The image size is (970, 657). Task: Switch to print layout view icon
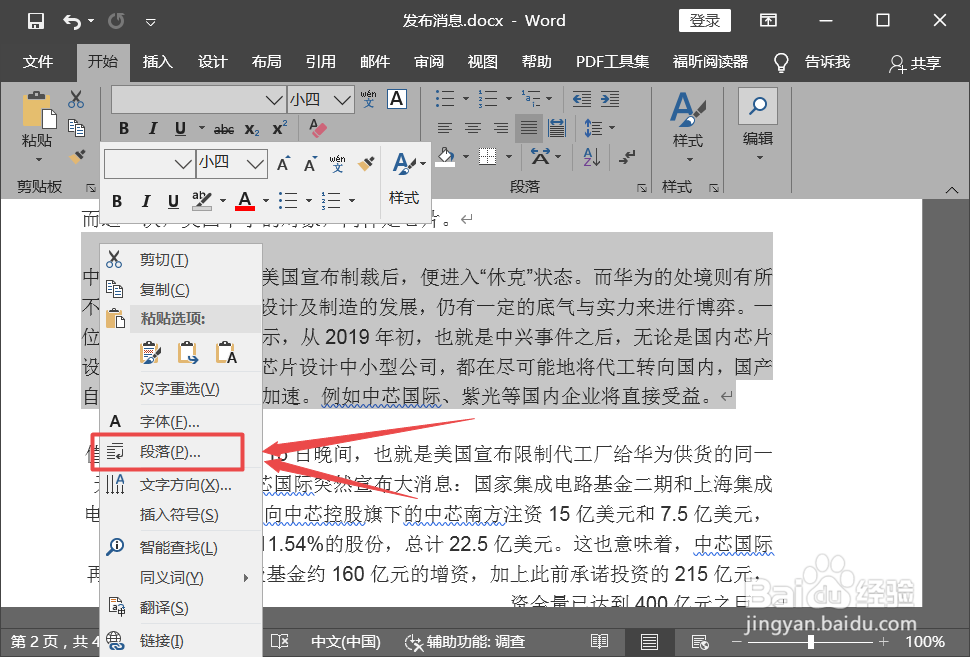(x=648, y=642)
